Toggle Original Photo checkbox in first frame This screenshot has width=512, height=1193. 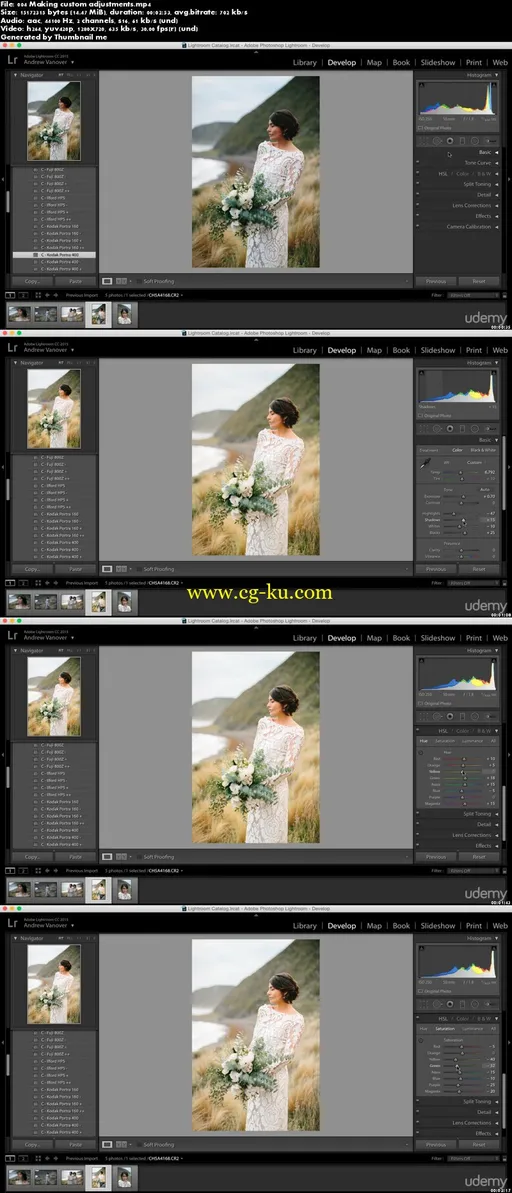[420, 128]
